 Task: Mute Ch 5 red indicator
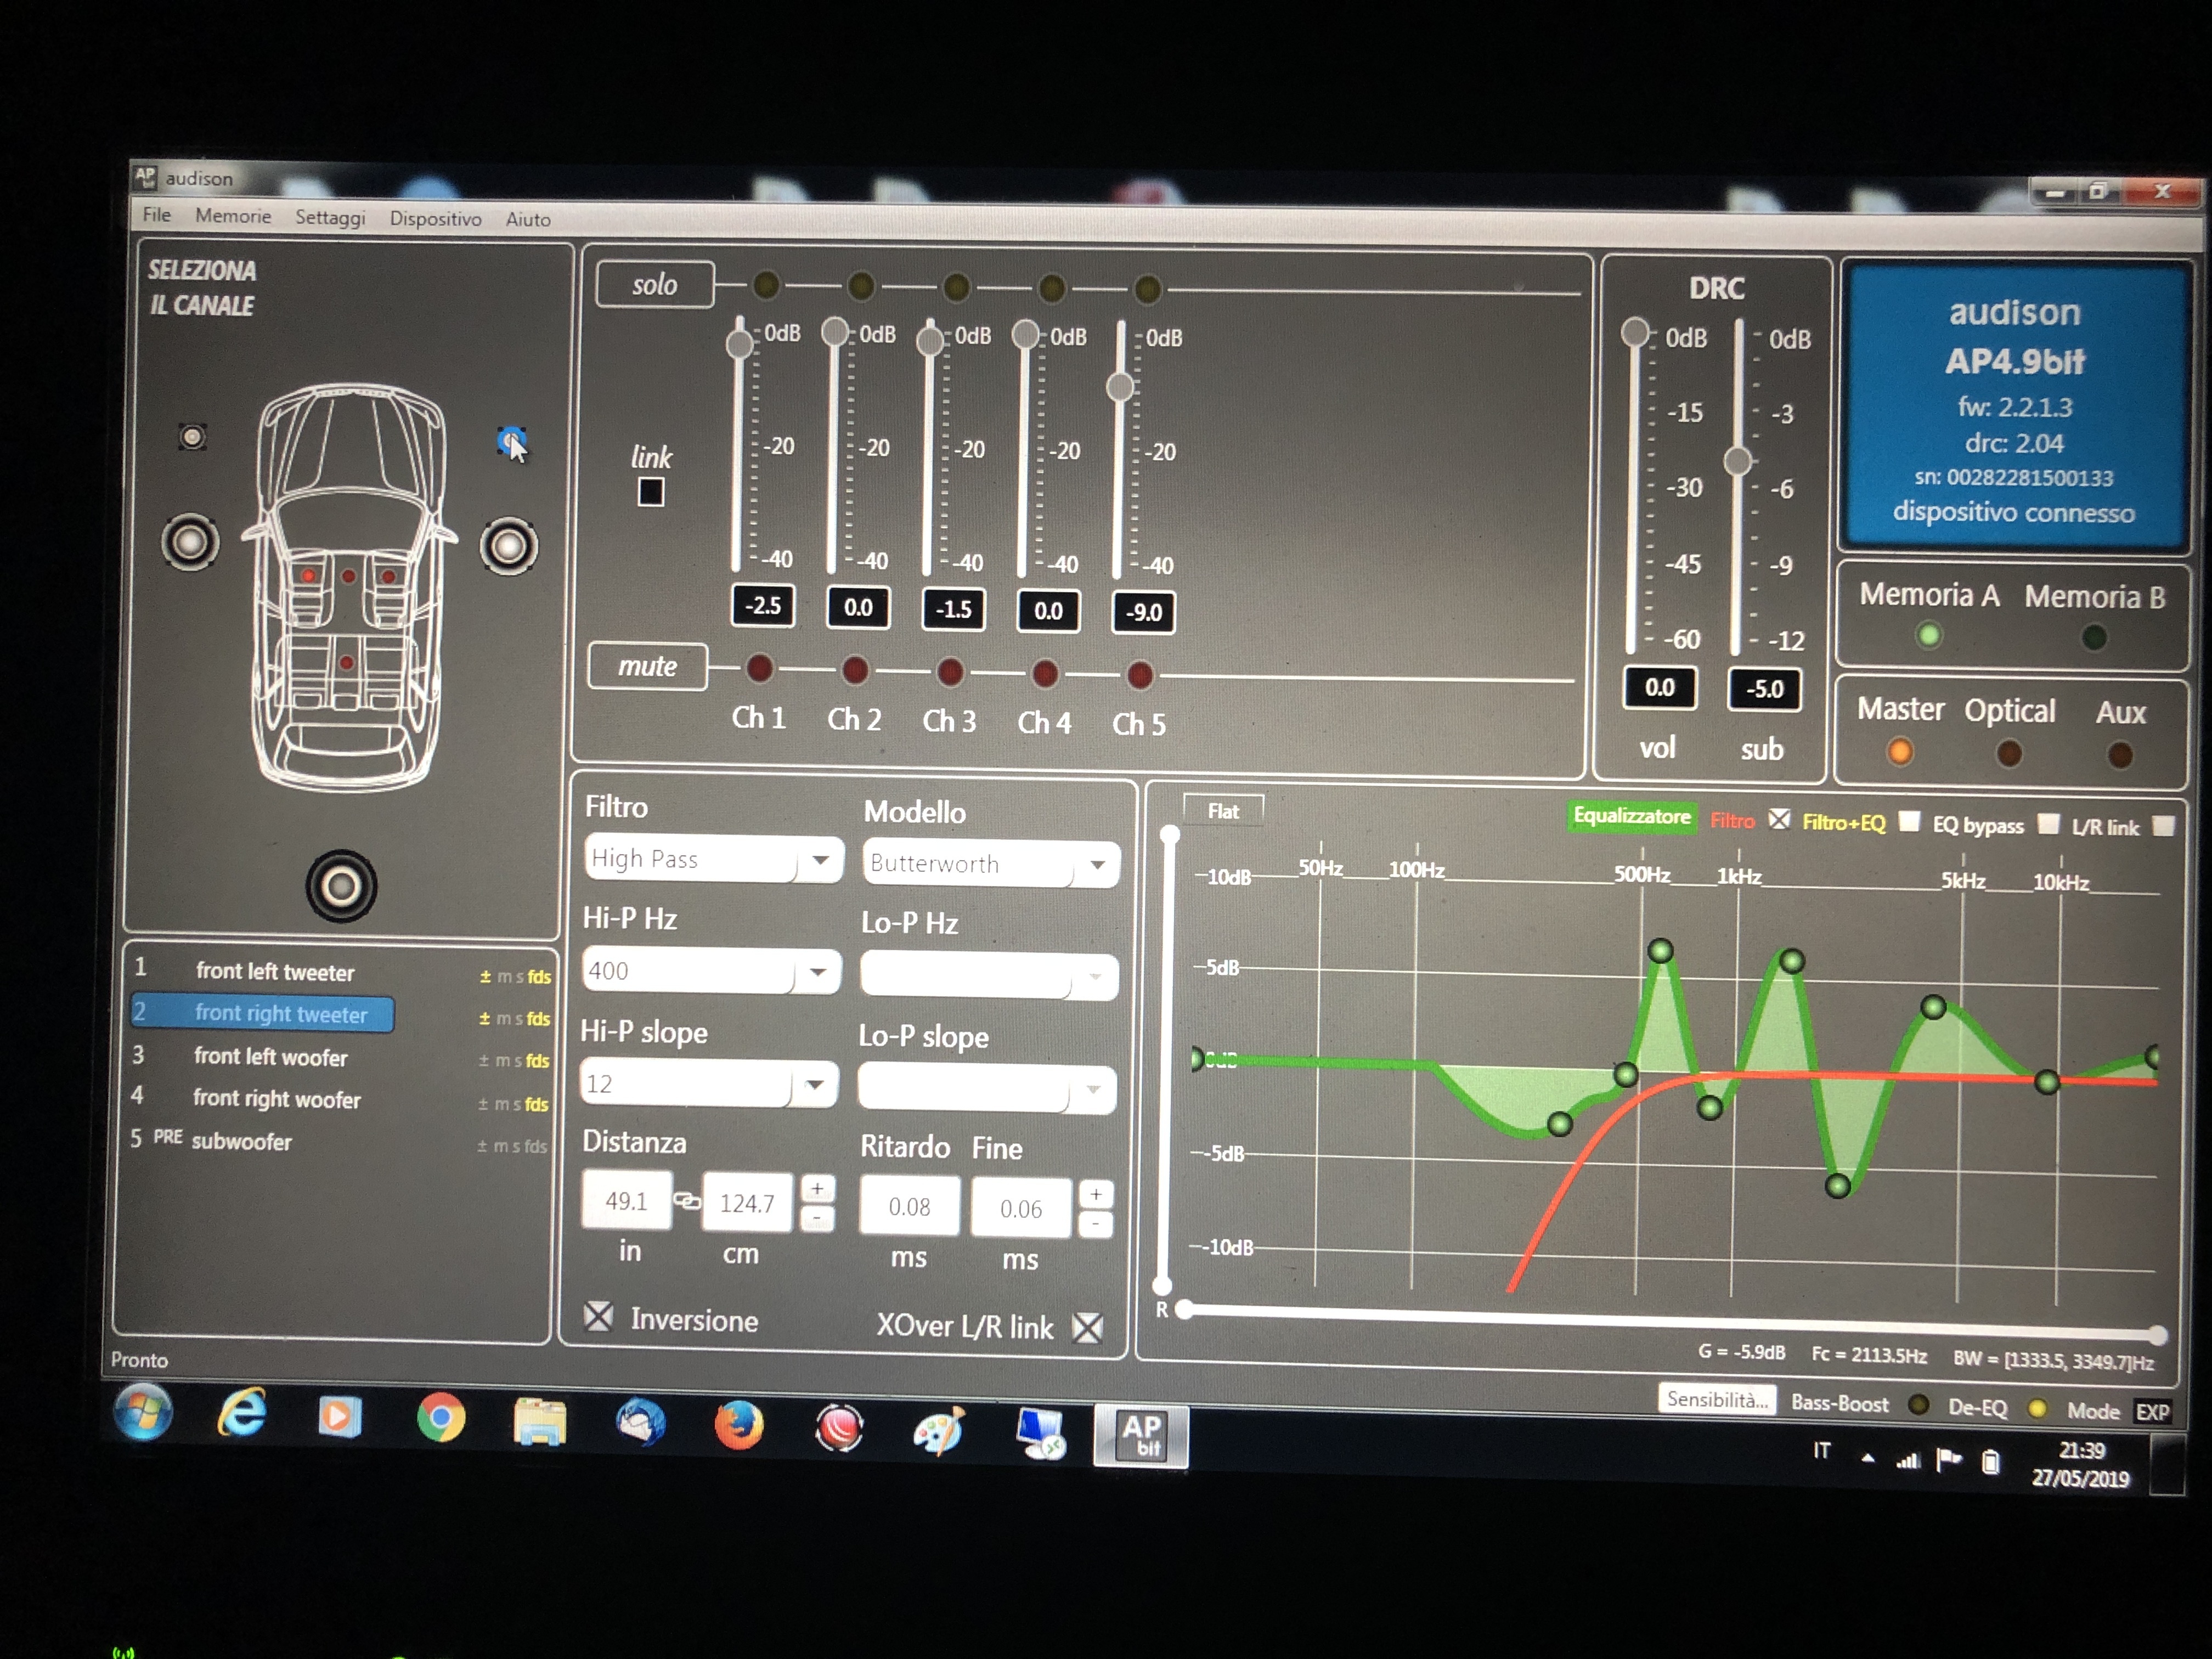point(1140,675)
